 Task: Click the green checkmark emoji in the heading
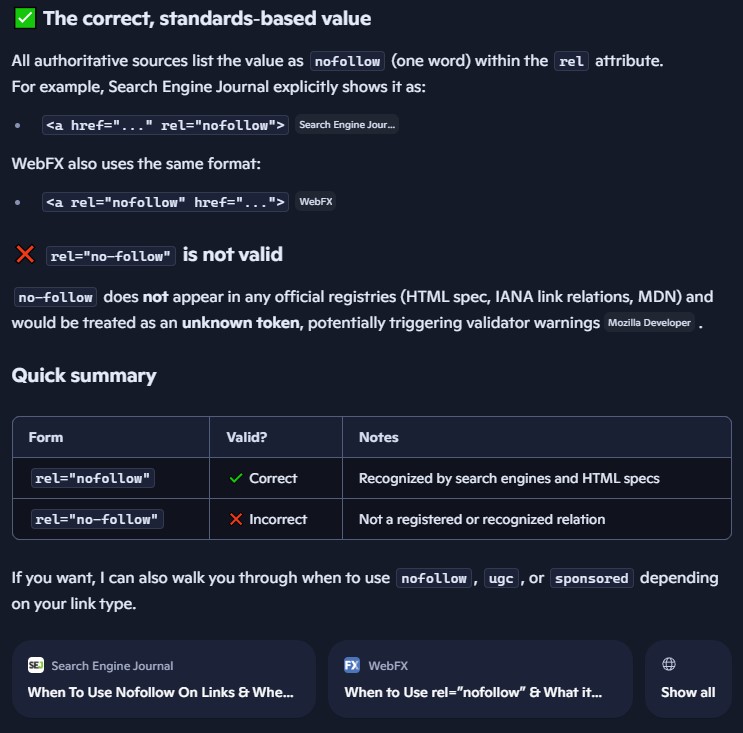tap(25, 18)
